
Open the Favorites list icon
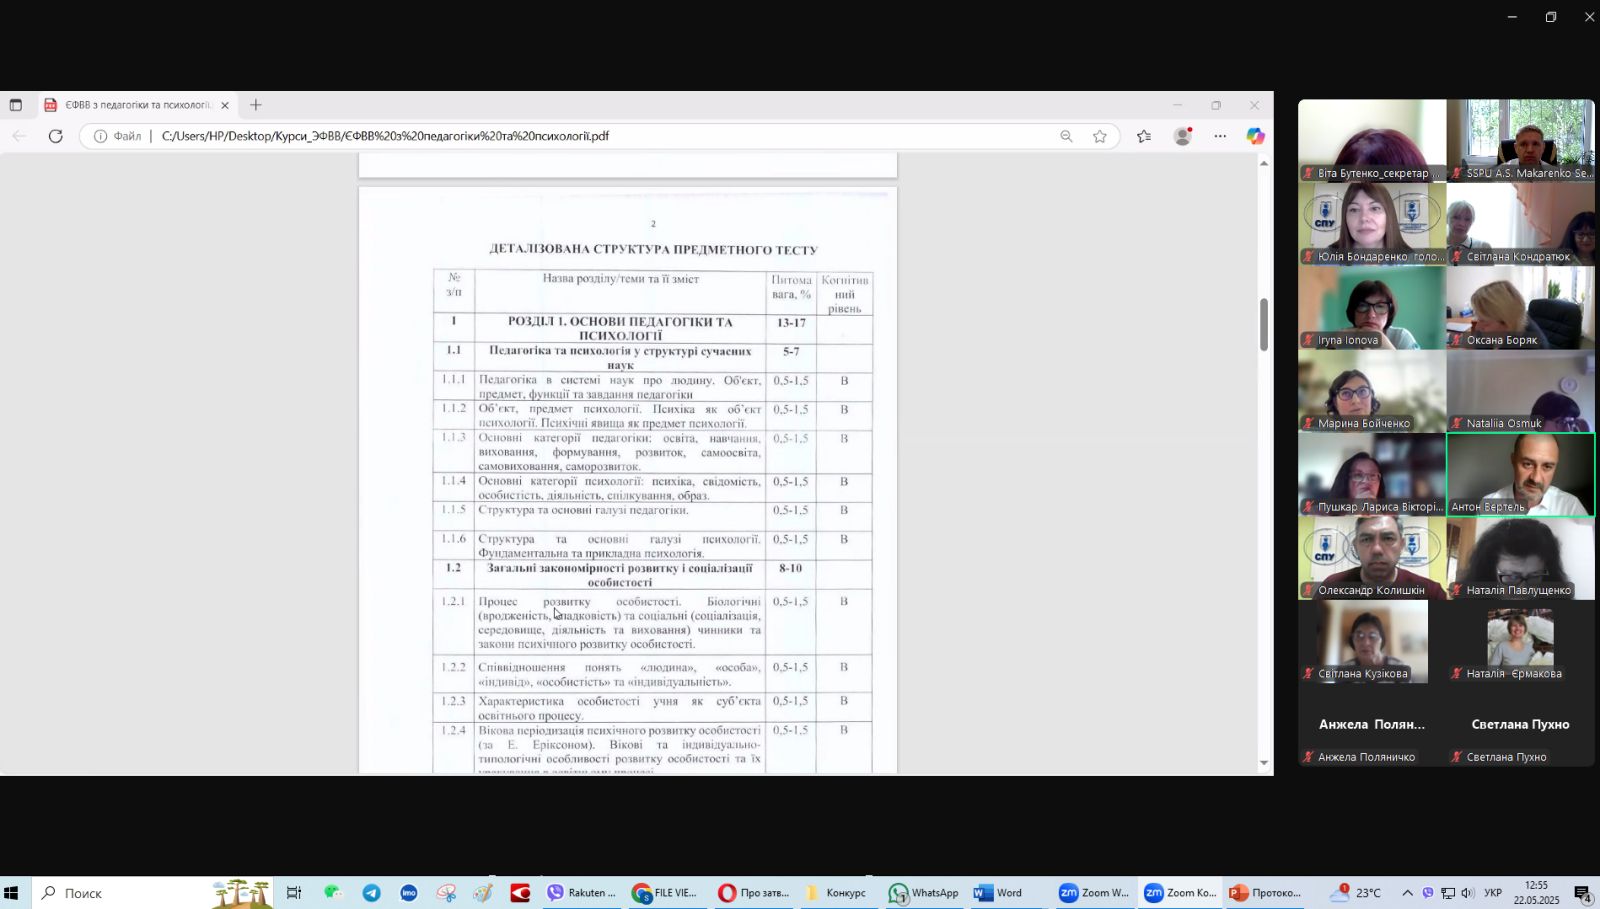pos(1144,136)
